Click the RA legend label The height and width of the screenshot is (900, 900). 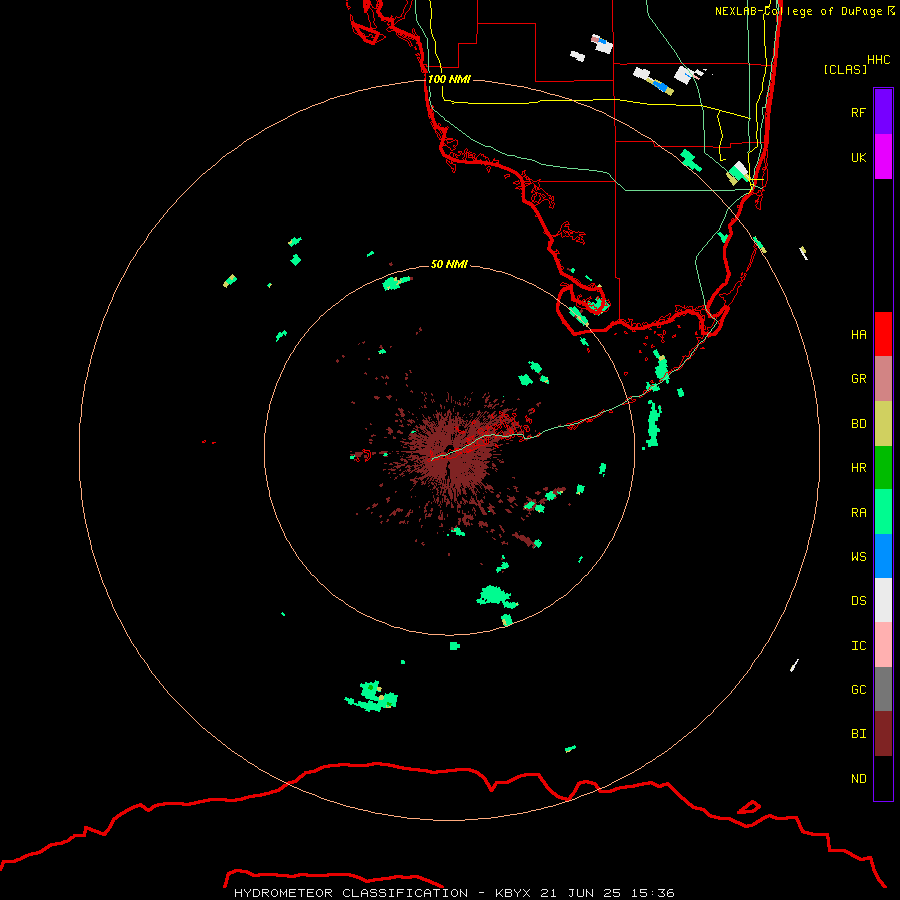coord(858,512)
